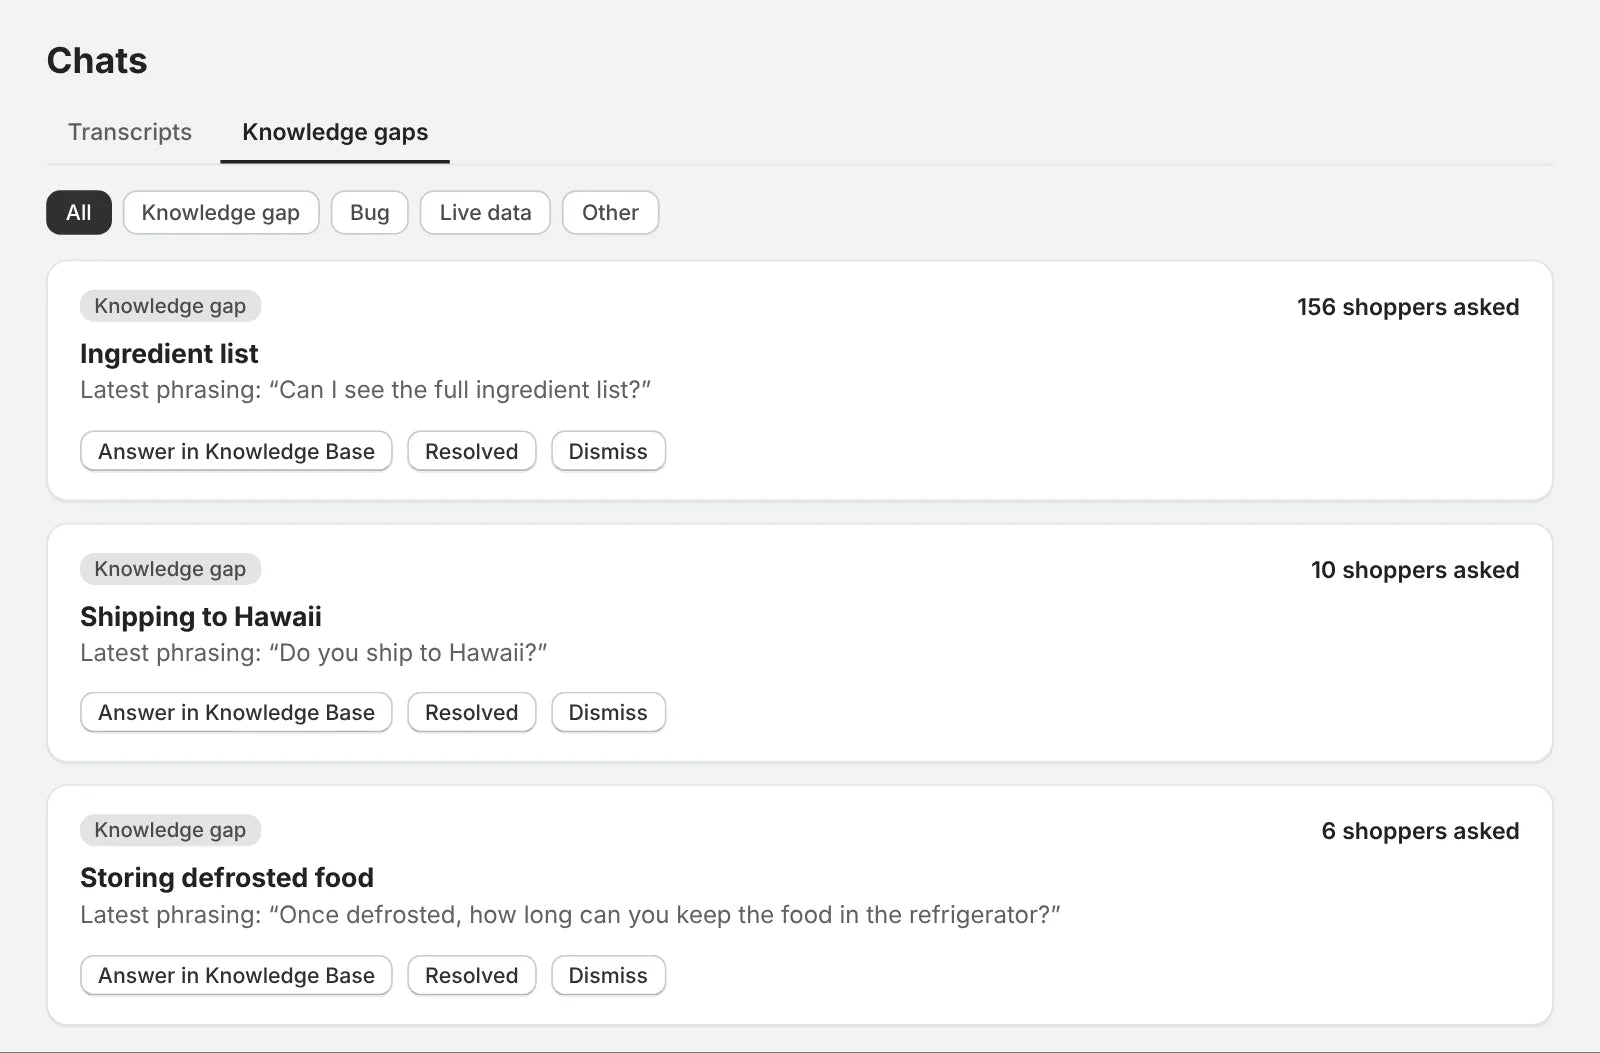Open the Ingredient list title
1600x1053 pixels.
coord(169,354)
